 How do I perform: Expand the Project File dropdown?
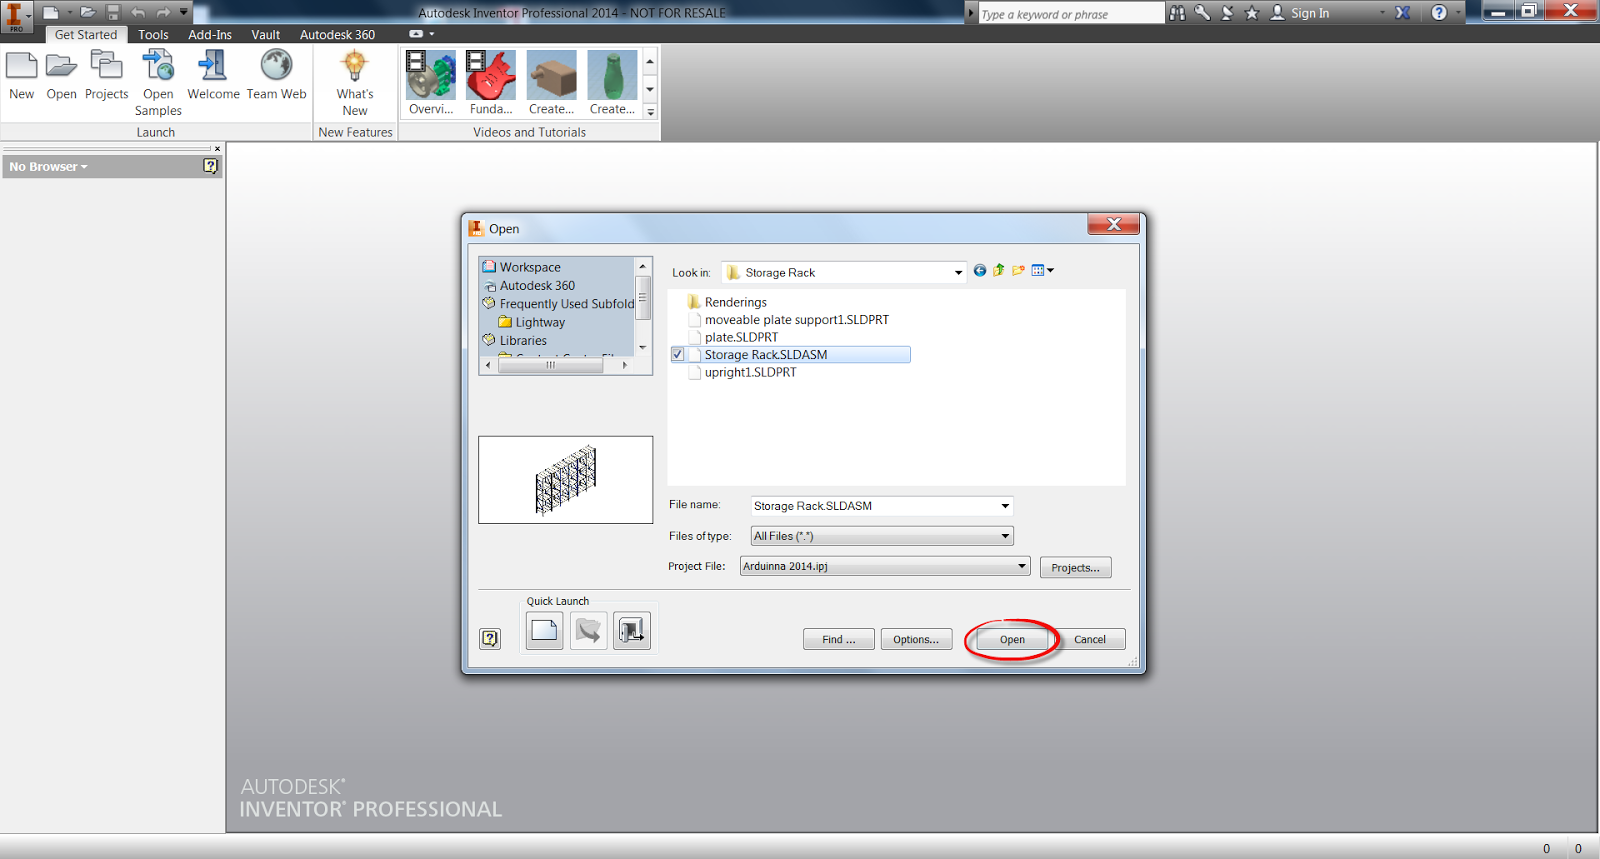[1022, 566]
